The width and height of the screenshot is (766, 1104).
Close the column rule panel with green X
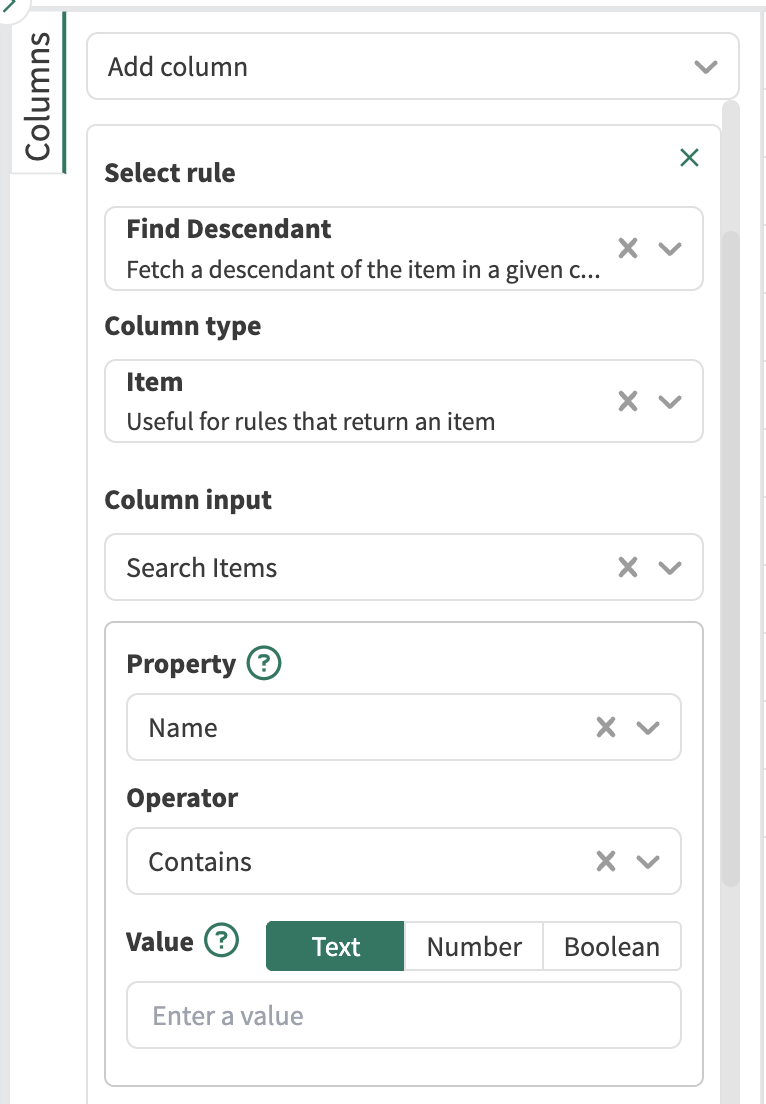[689, 157]
